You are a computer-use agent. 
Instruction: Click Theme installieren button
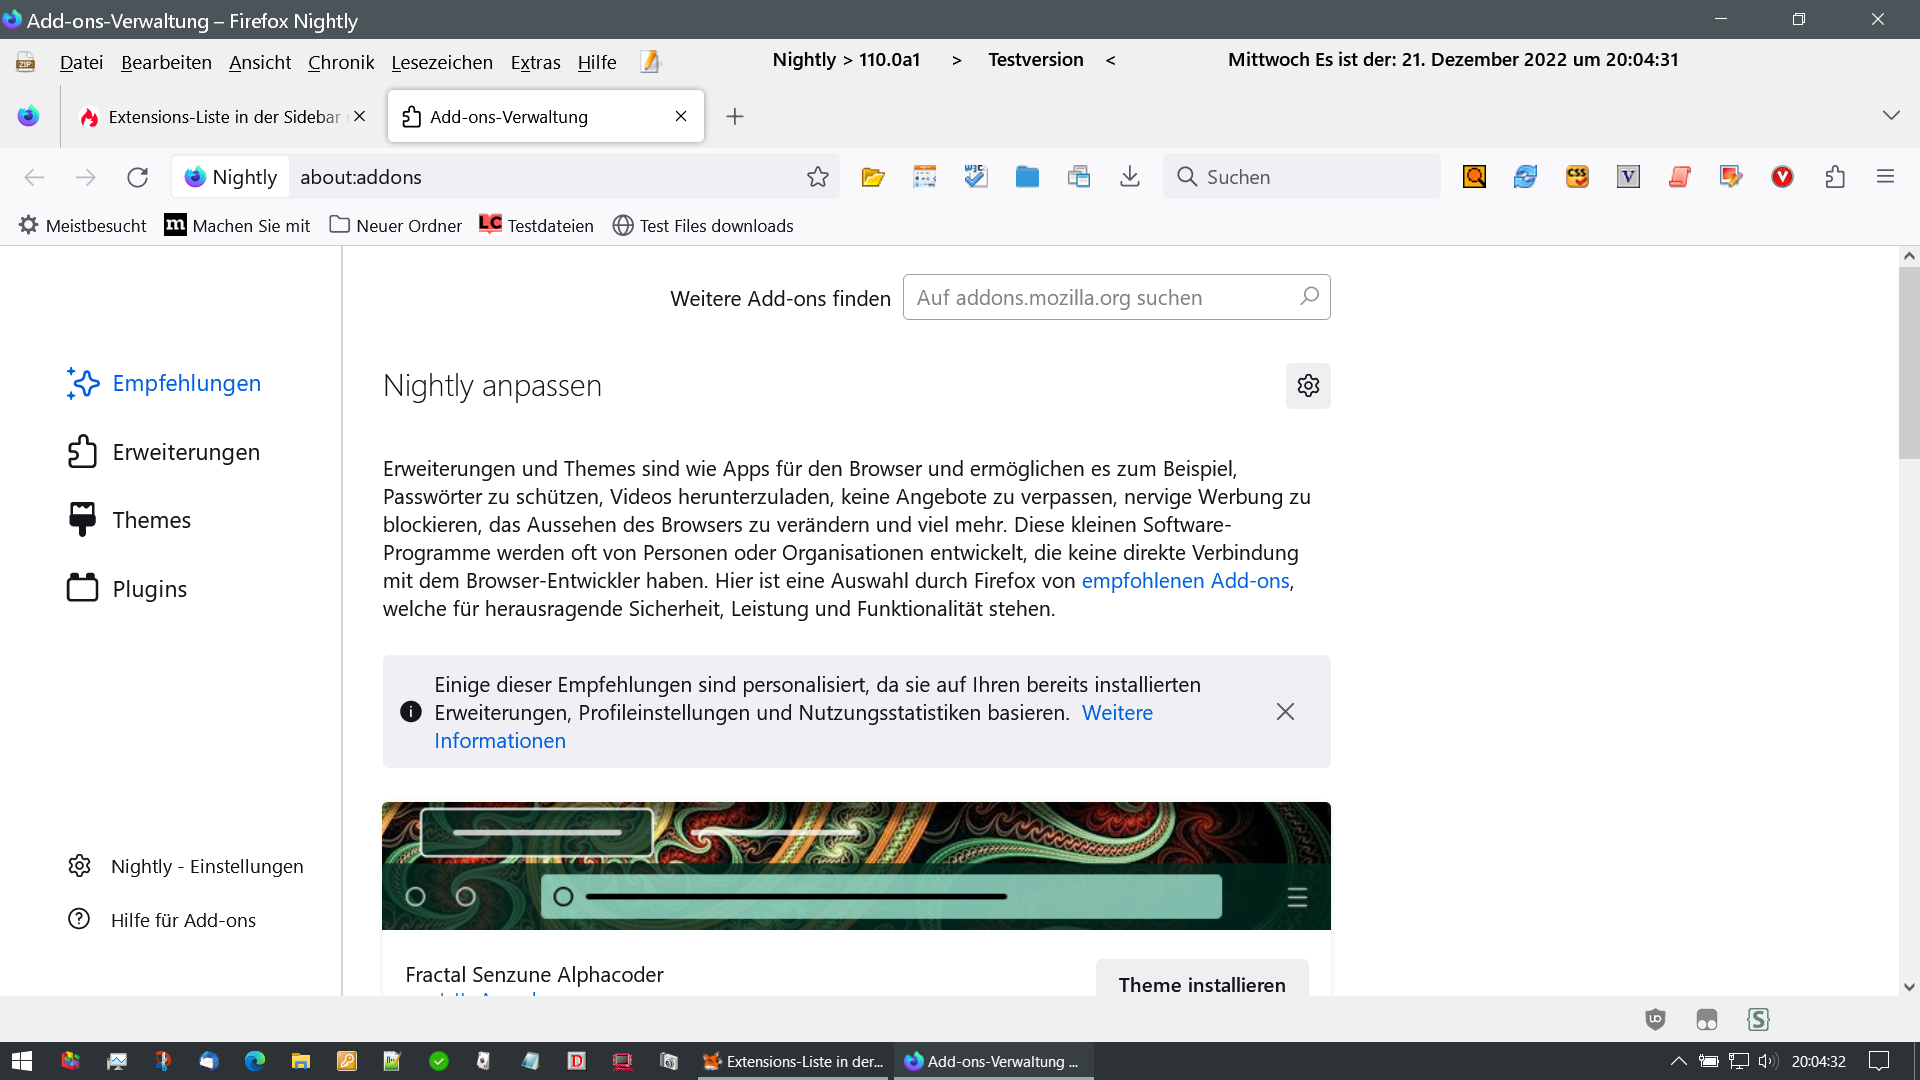tap(1201, 983)
